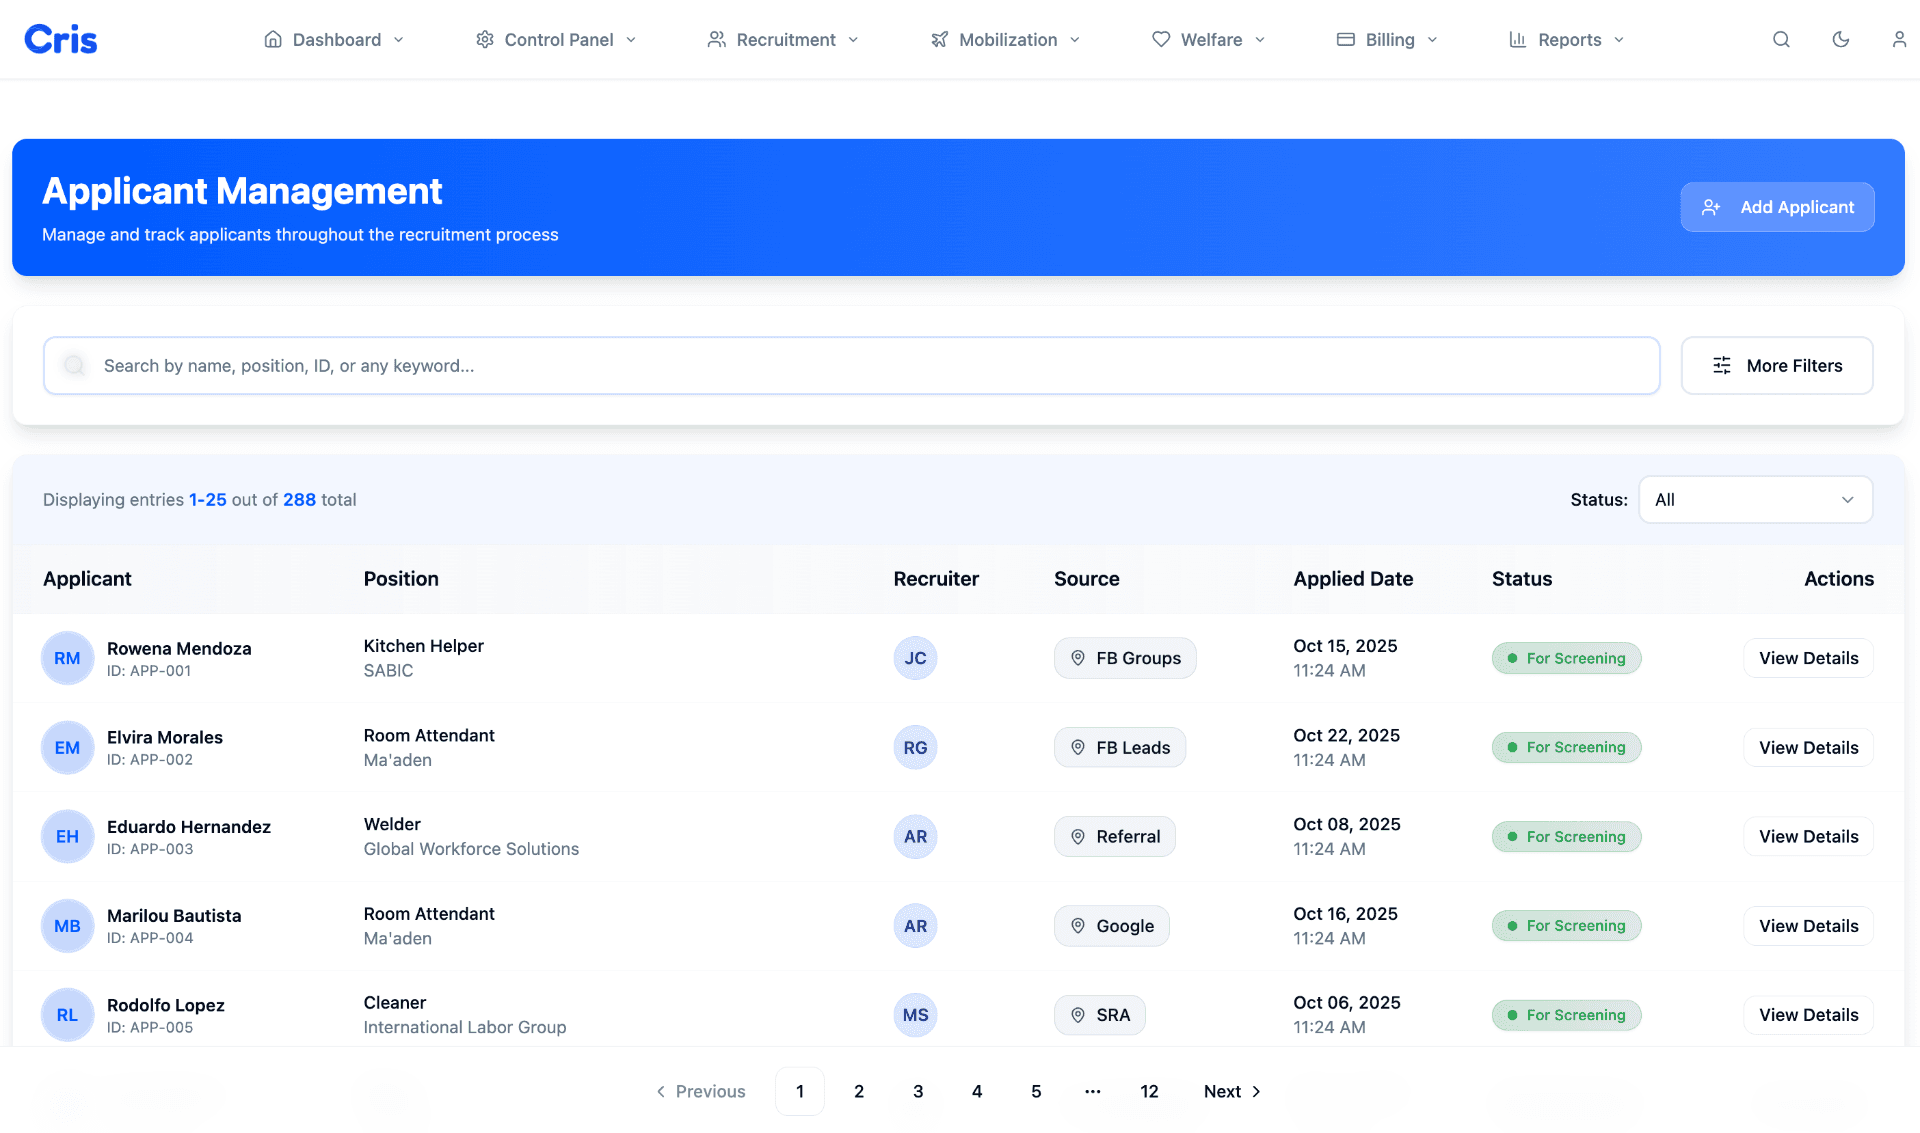Click the RM avatar for Rowena Mendoza
1920x1133 pixels.
click(67, 658)
